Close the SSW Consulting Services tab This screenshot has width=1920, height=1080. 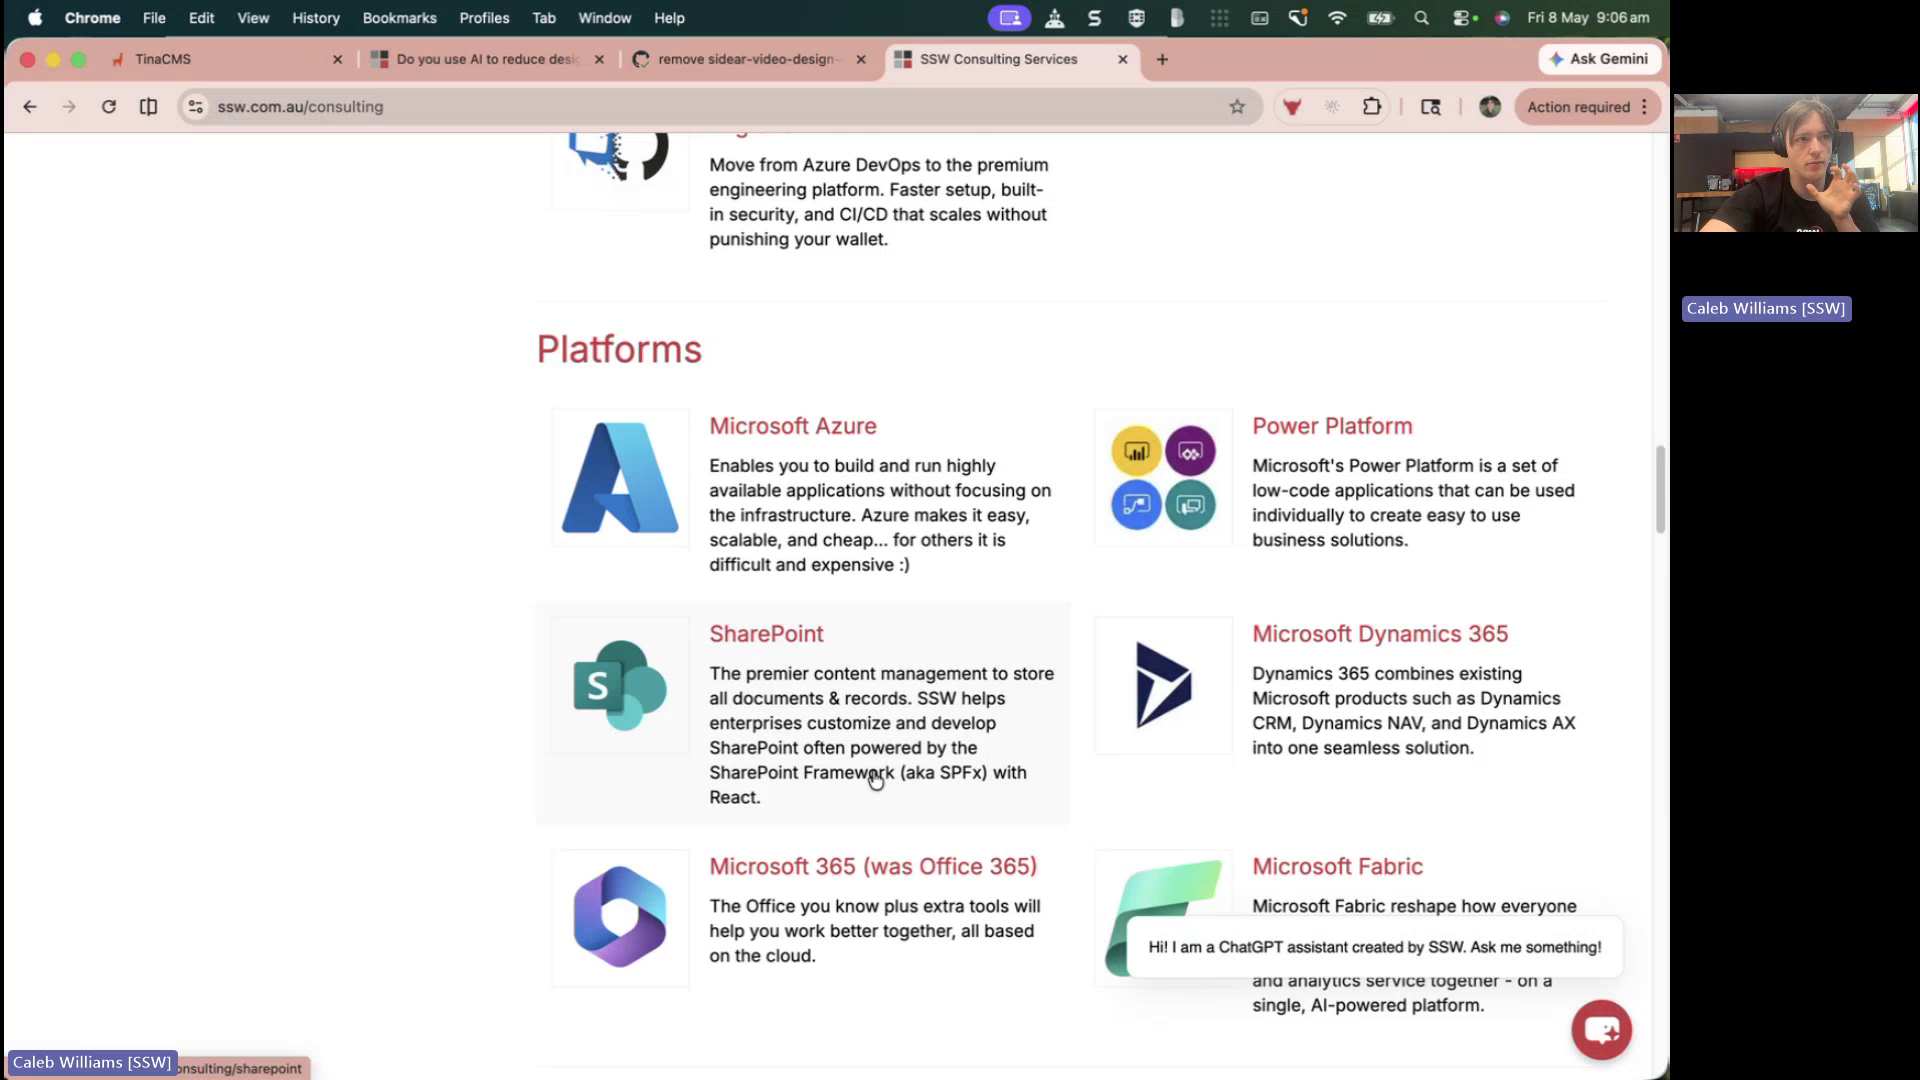pos(1123,59)
